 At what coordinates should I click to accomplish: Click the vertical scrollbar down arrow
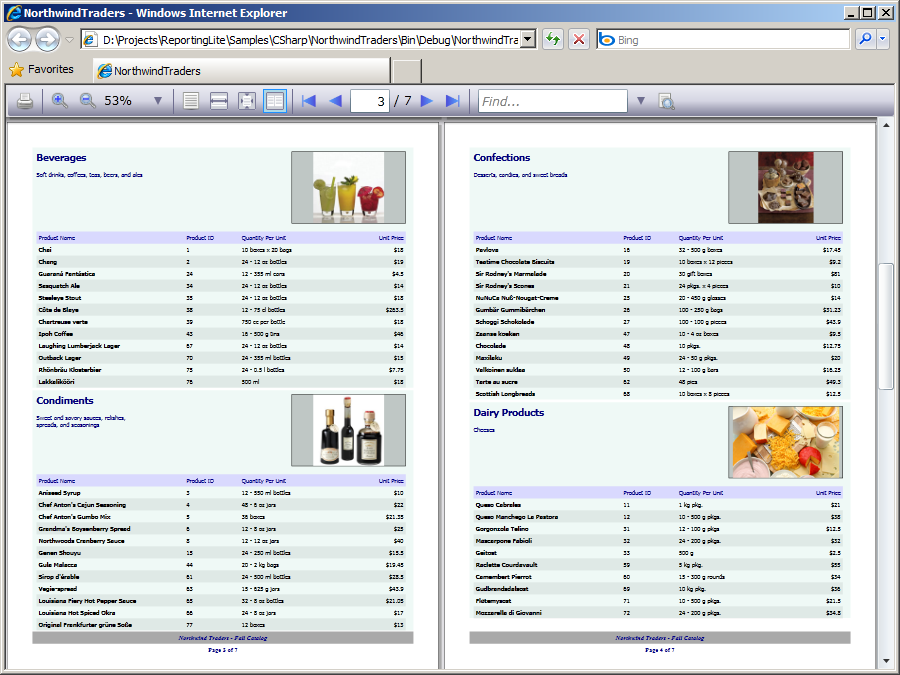(886, 661)
